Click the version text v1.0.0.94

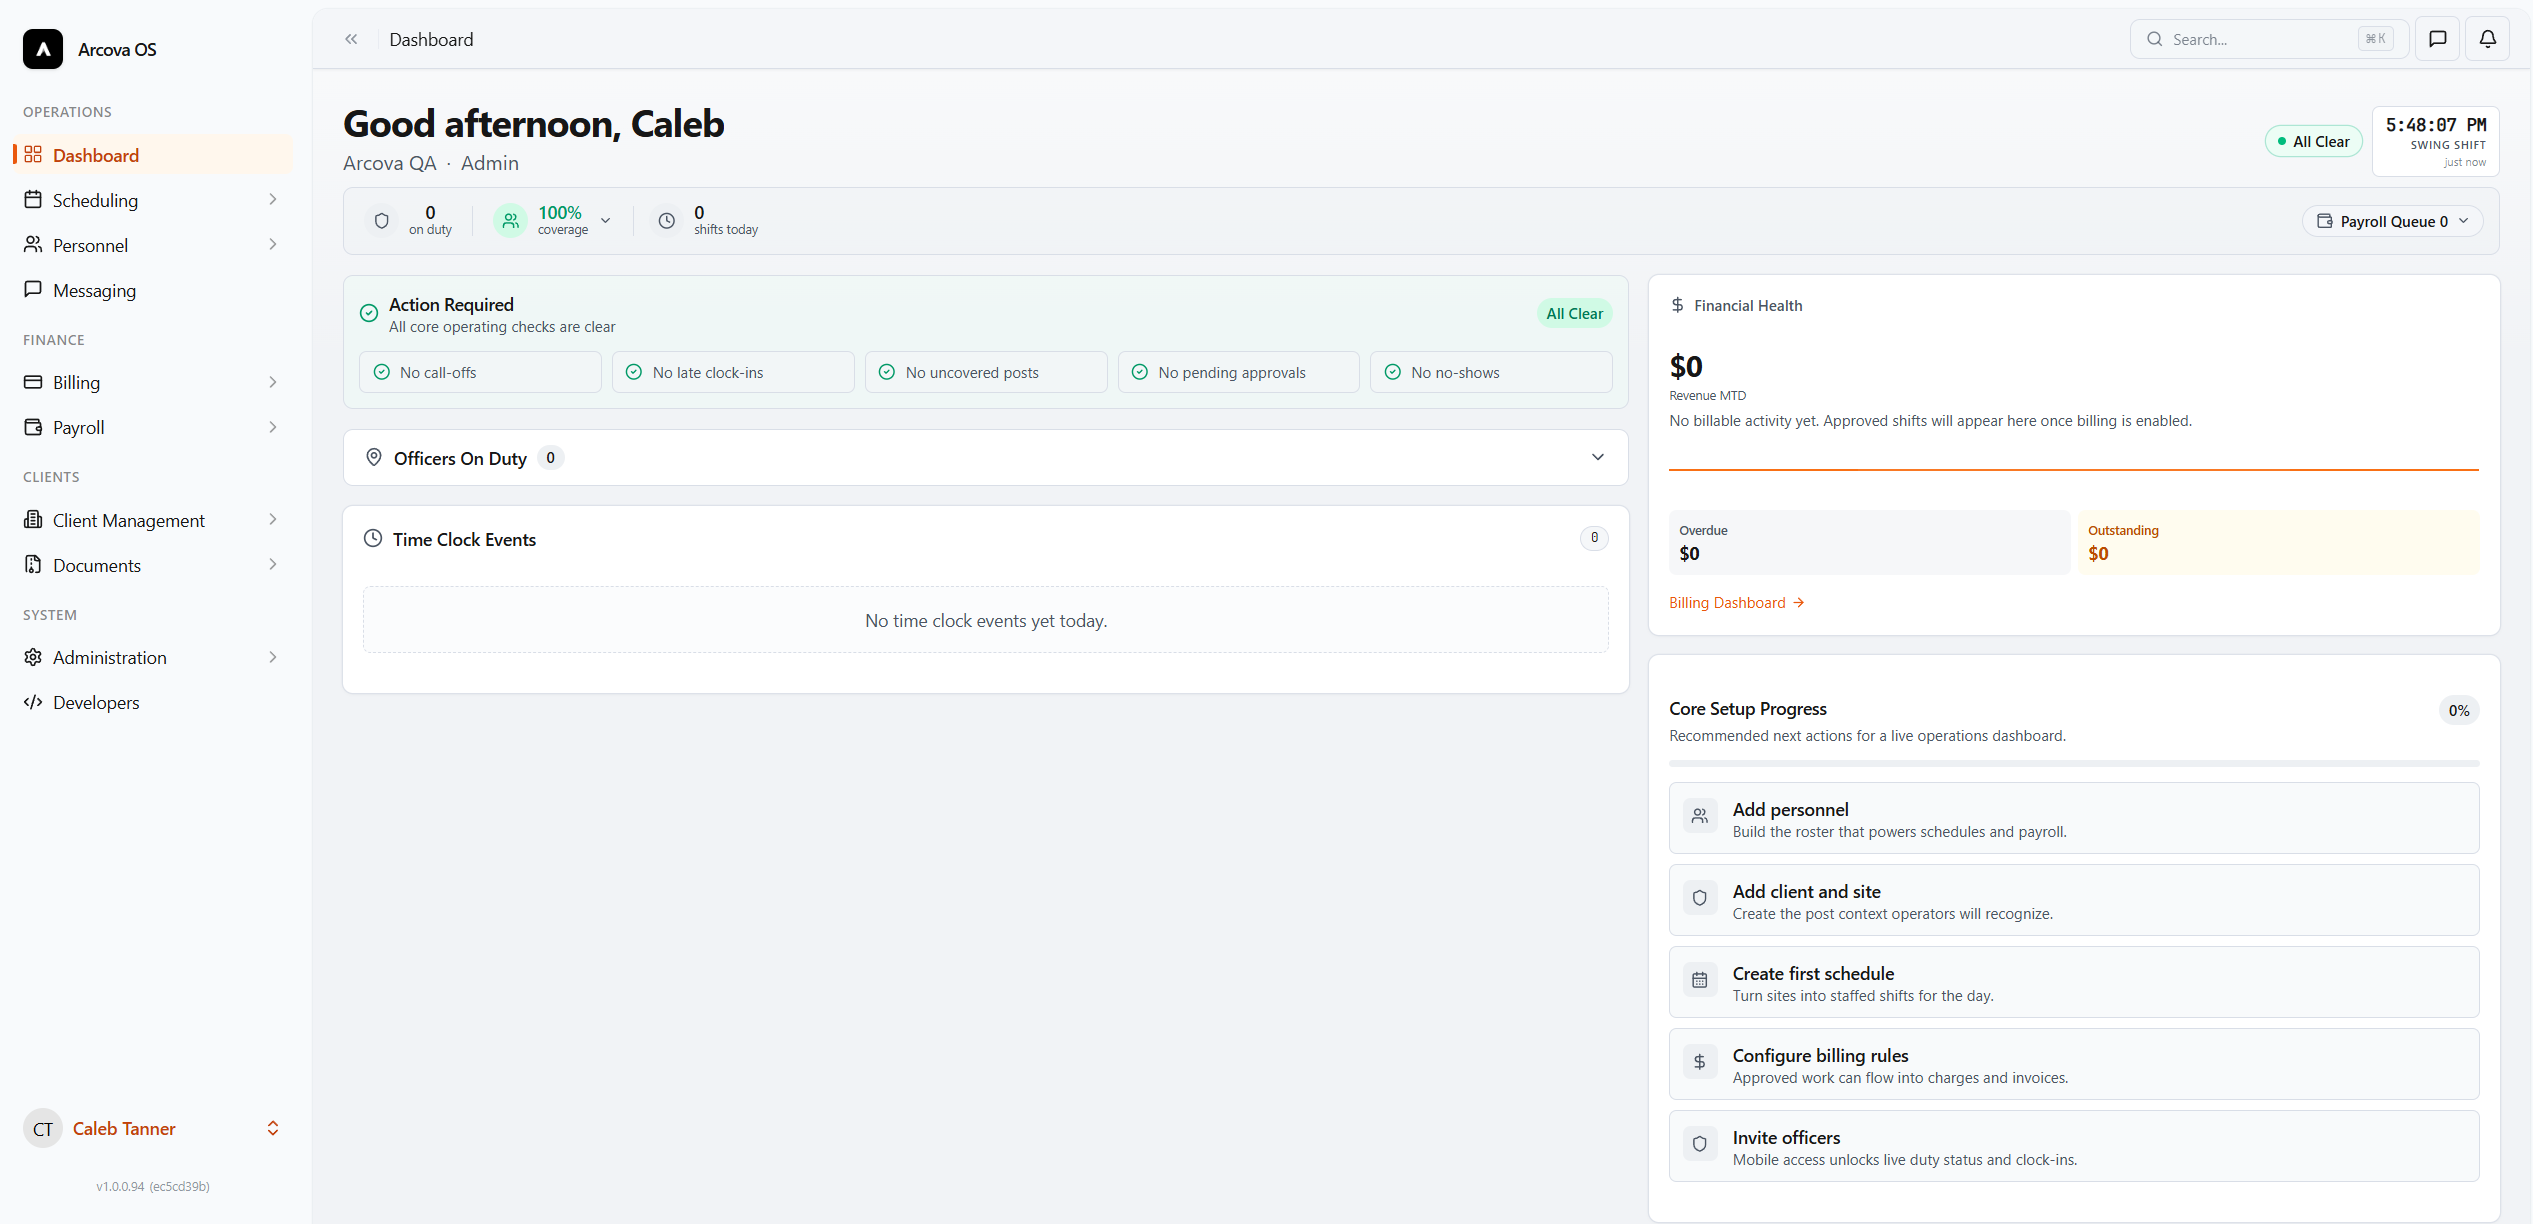pos(153,1186)
